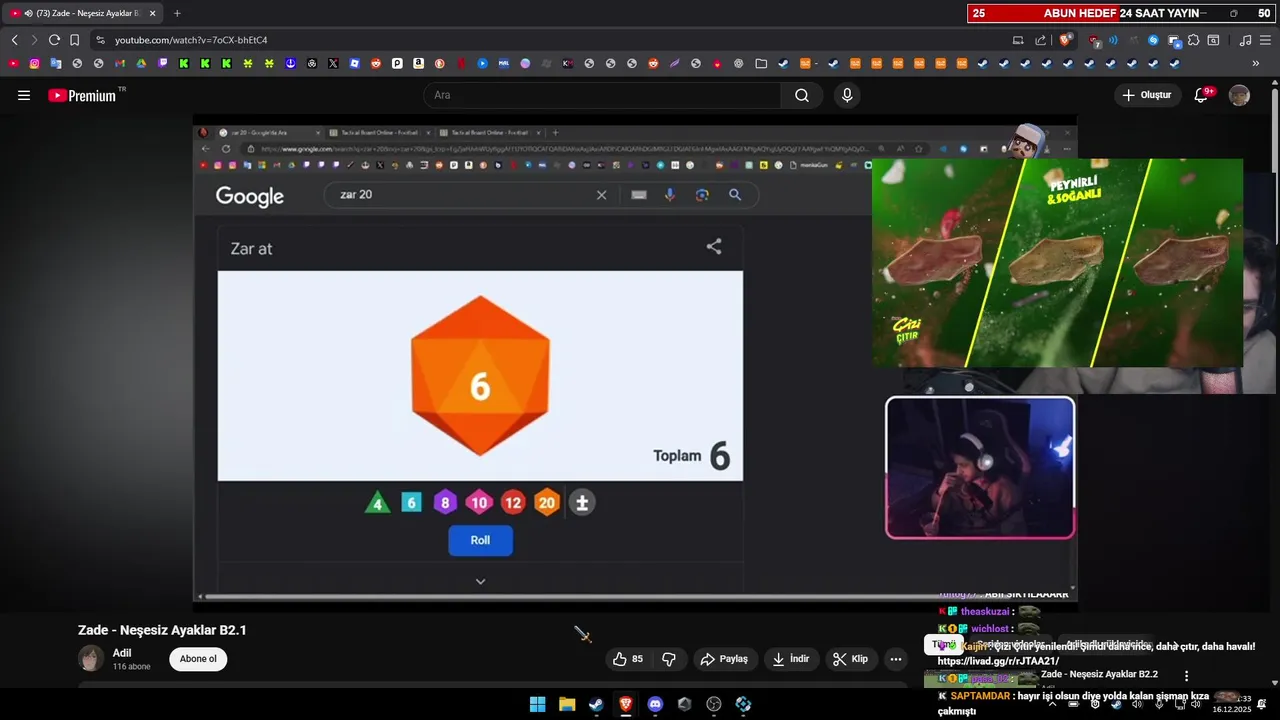Share the video with Paylaş
The image size is (1280, 720).
click(x=724, y=659)
